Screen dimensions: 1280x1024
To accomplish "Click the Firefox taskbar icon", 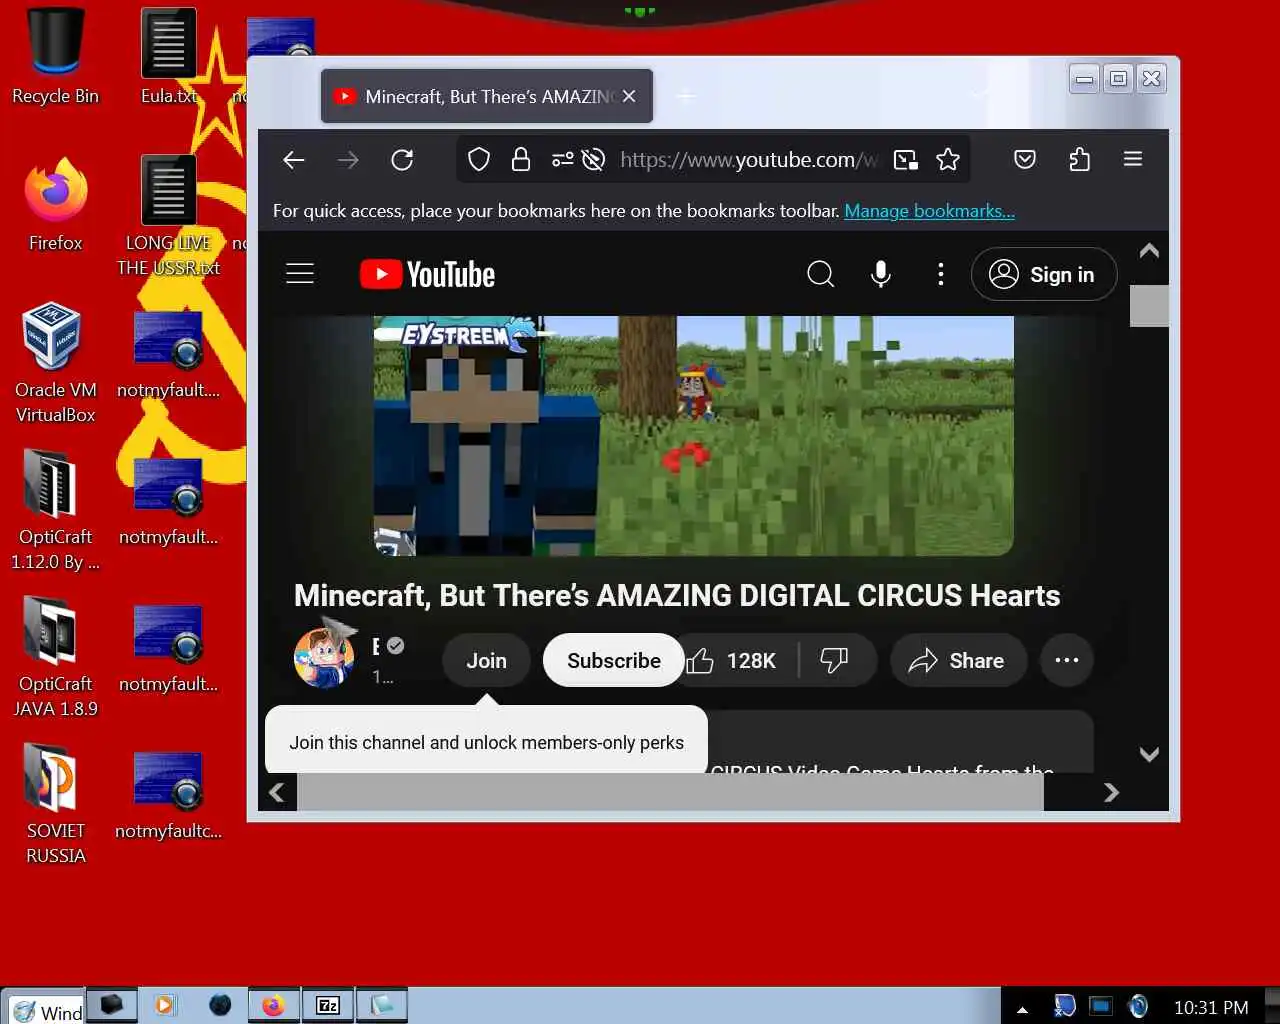I will (x=273, y=1005).
